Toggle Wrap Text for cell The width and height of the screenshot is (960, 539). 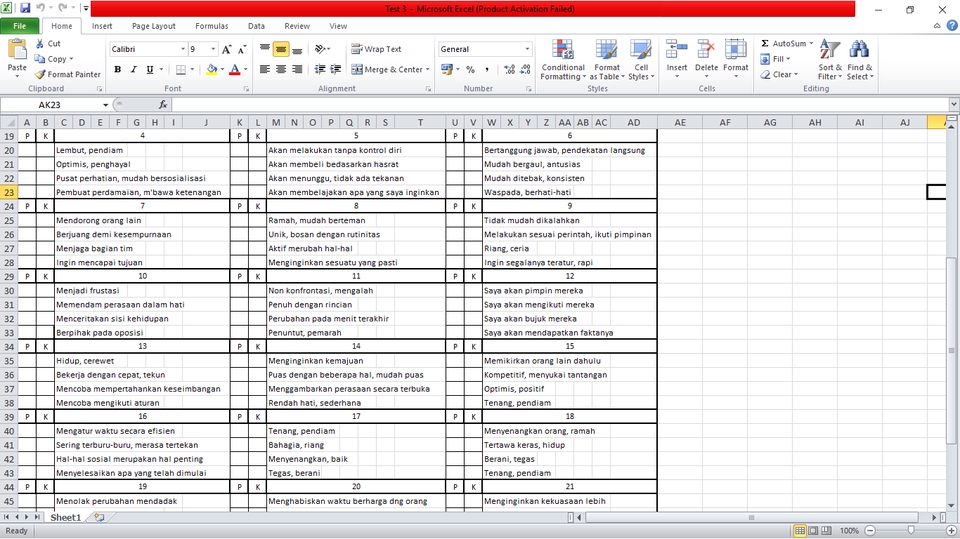point(377,49)
